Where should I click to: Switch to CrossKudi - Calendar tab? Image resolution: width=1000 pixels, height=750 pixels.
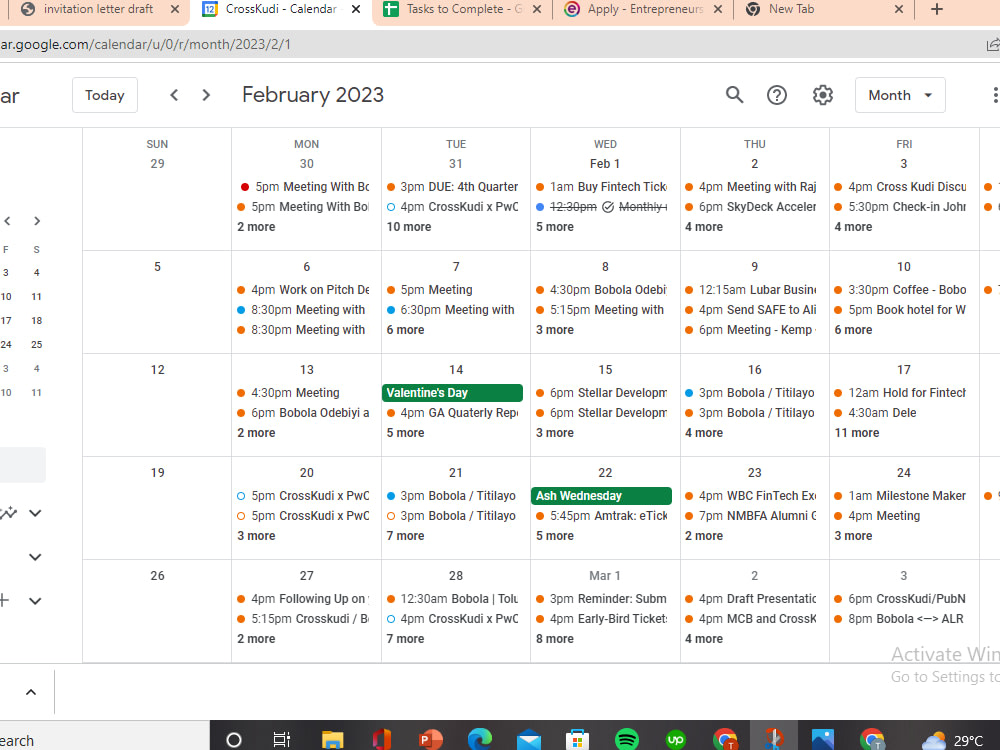(281, 10)
